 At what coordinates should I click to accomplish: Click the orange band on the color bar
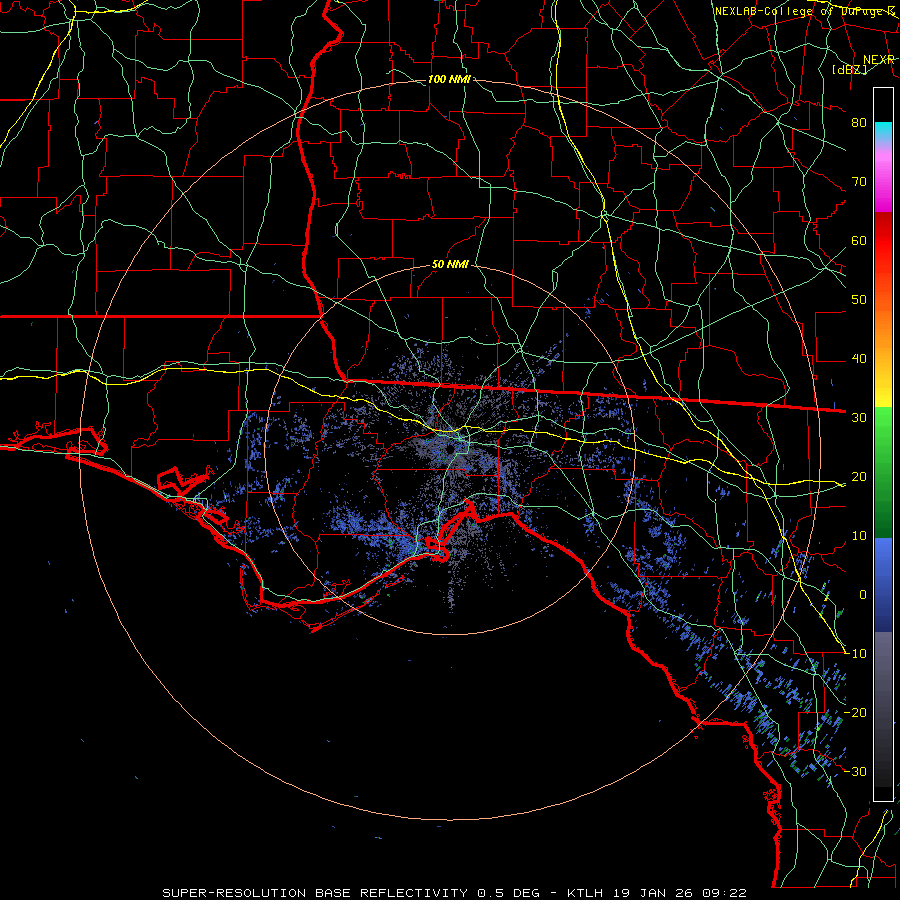pyautogui.click(x=883, y=327)
